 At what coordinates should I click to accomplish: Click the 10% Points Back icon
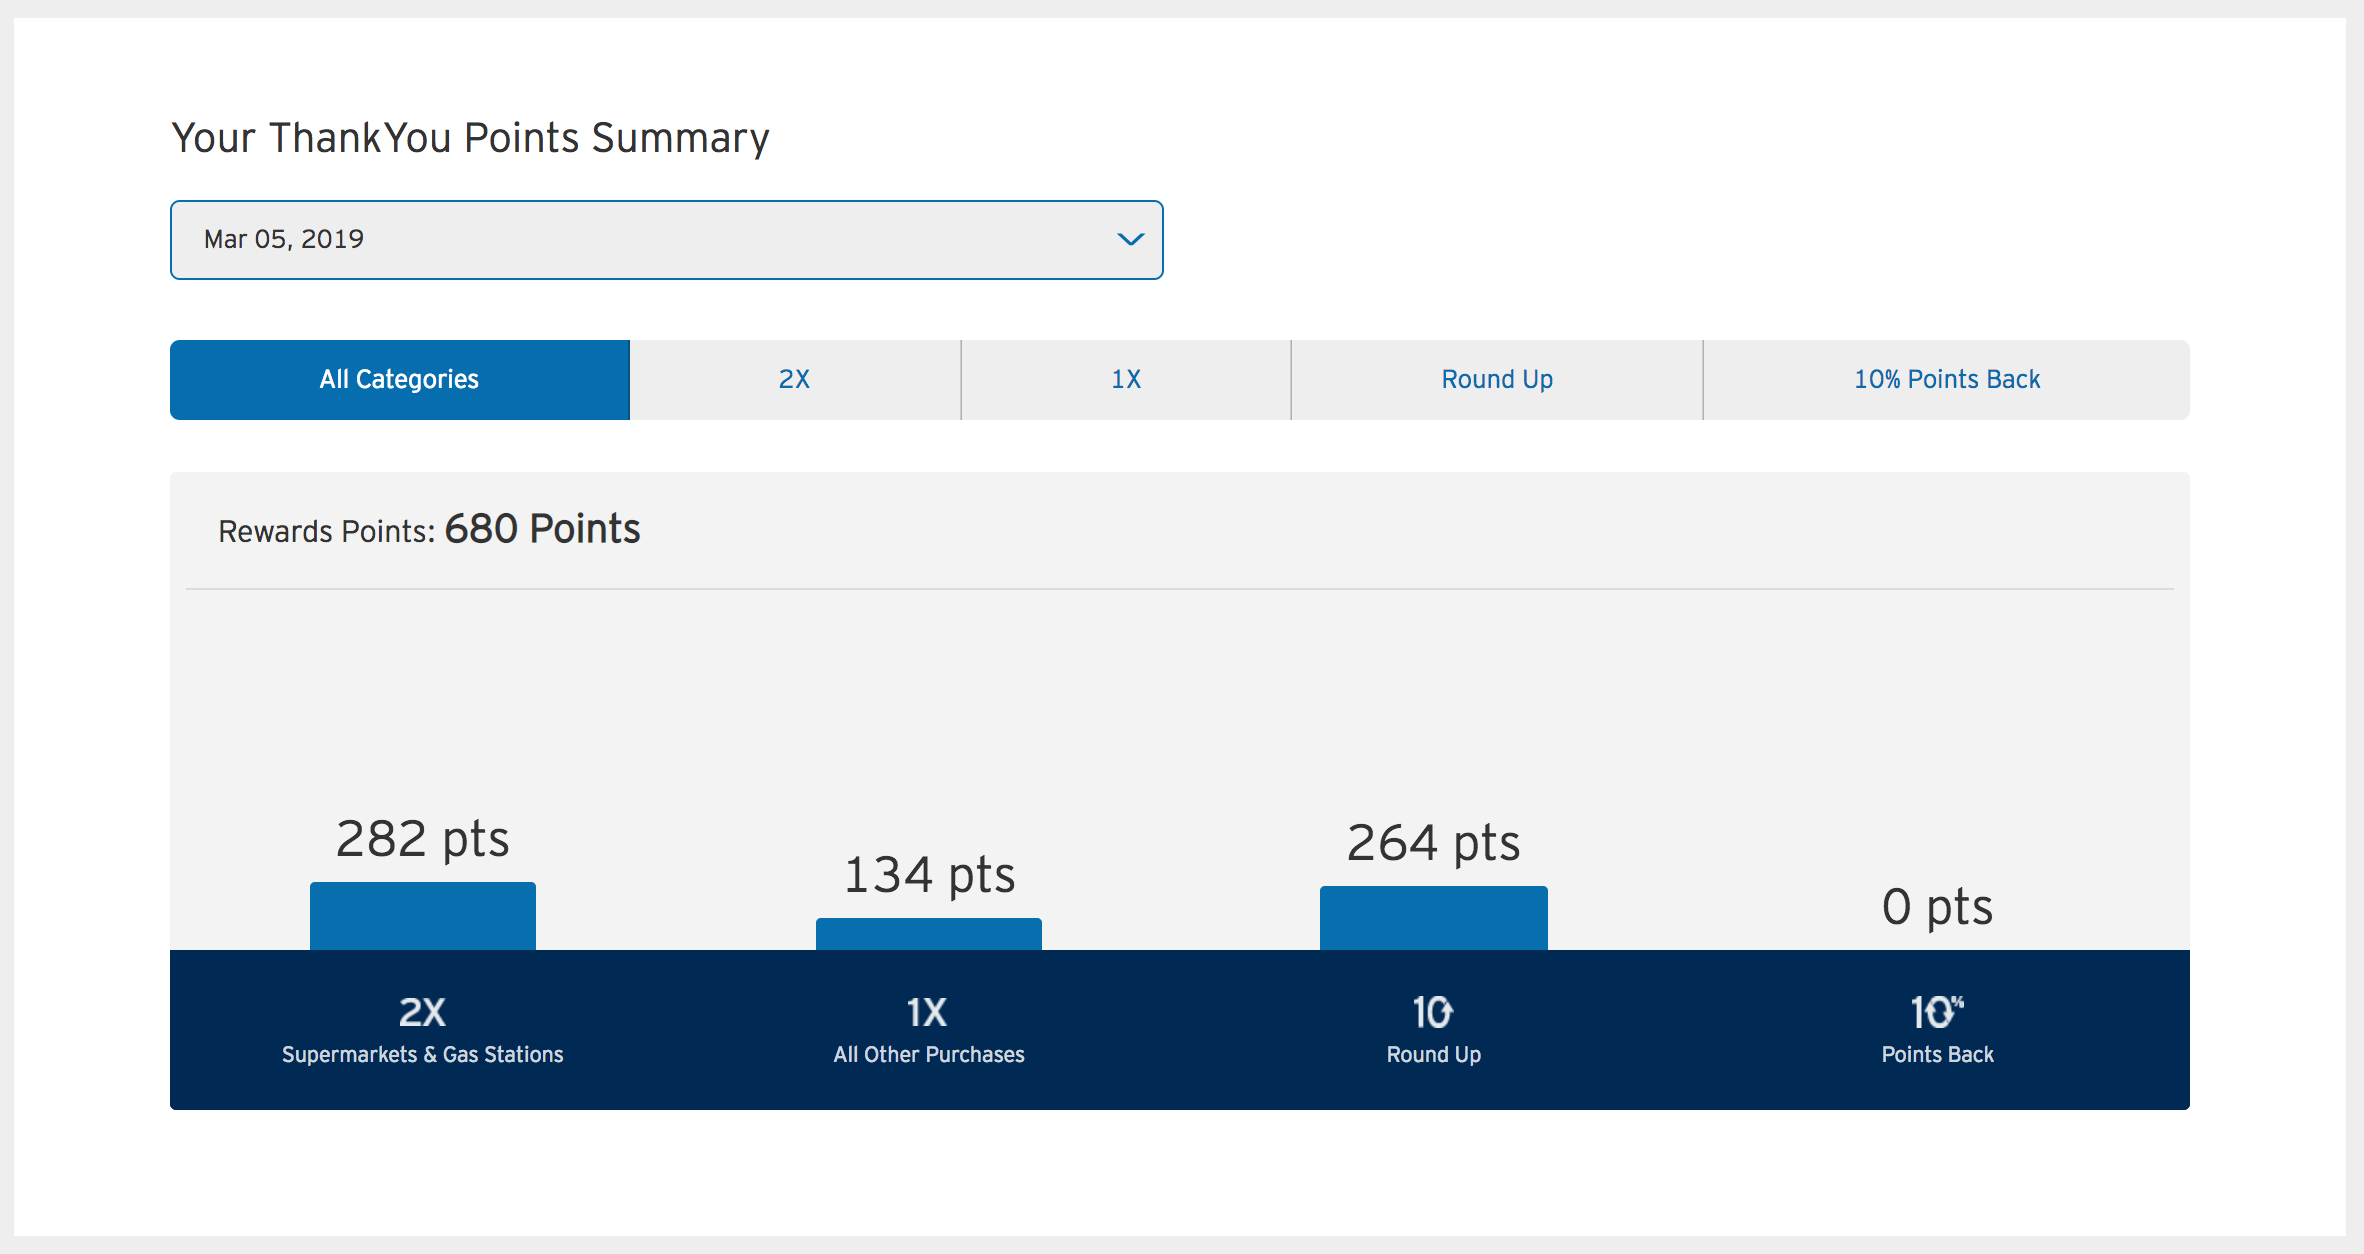1936,1012
